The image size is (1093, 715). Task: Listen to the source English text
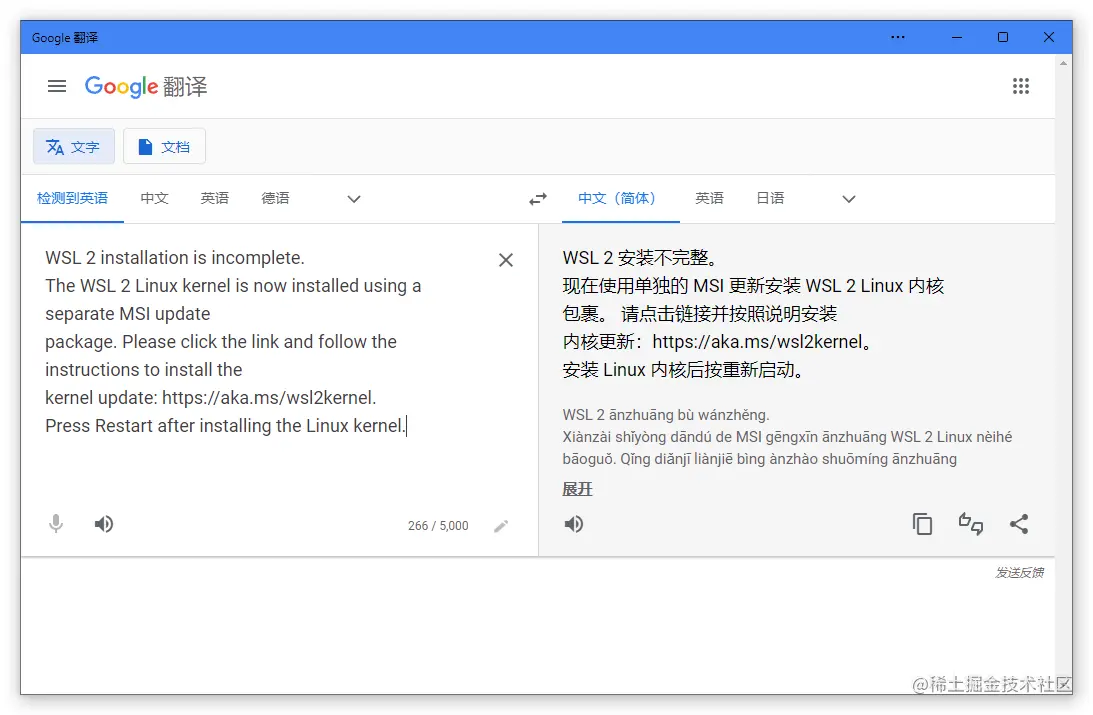coord(104,524)
